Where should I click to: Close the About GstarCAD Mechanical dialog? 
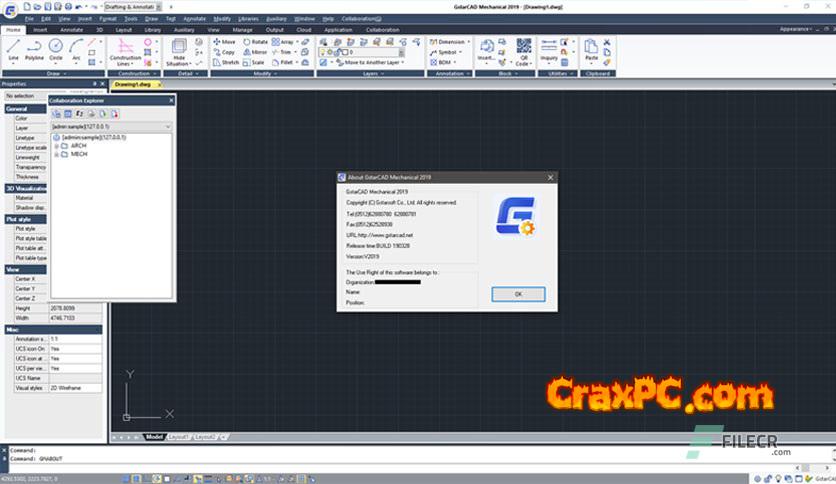pos(551,178)
